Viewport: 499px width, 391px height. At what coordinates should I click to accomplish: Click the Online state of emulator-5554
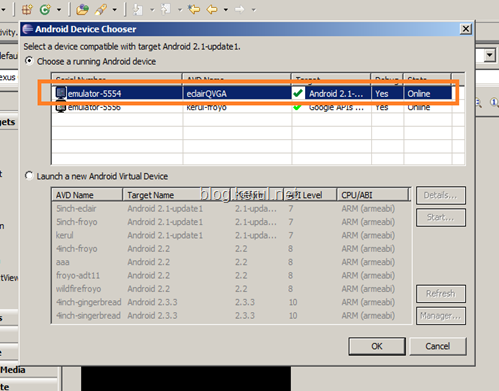[x=419, y=94]
